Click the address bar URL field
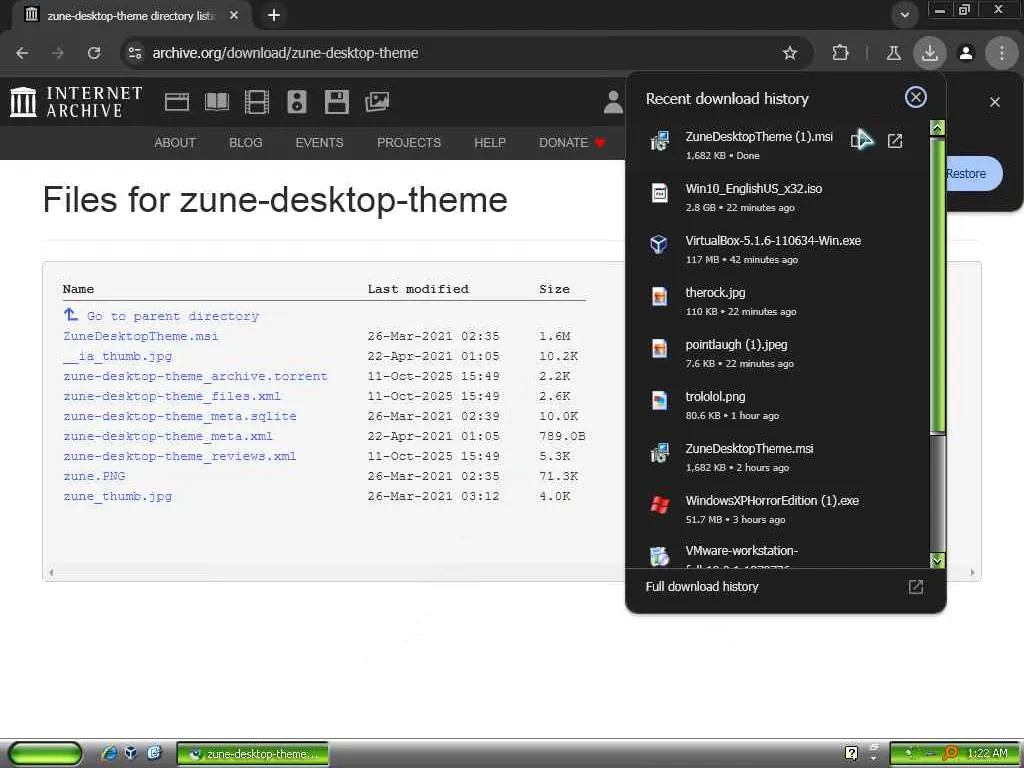This screenshot has height=768, width=1024. pos(457,53)
